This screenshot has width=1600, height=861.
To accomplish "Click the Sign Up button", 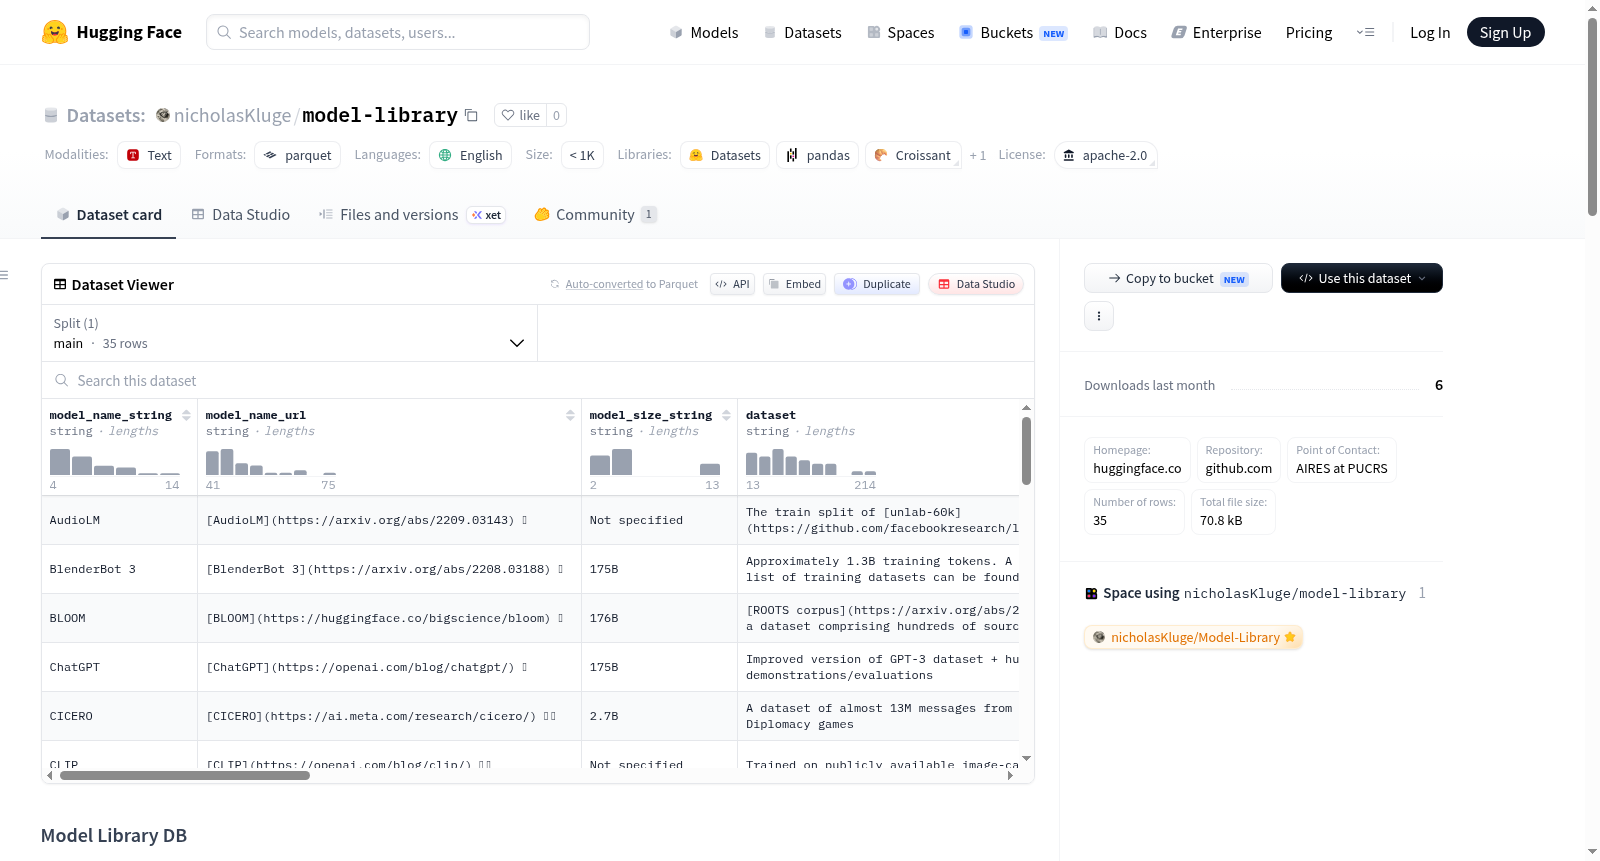I will click(1505, 32).
